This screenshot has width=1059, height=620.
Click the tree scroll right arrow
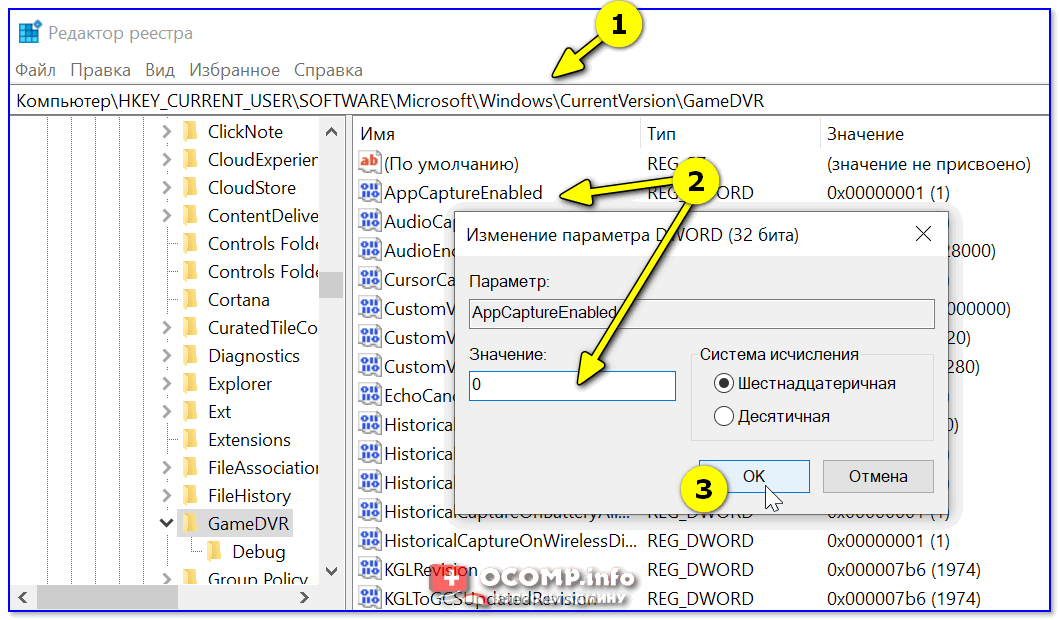point(304,598)
